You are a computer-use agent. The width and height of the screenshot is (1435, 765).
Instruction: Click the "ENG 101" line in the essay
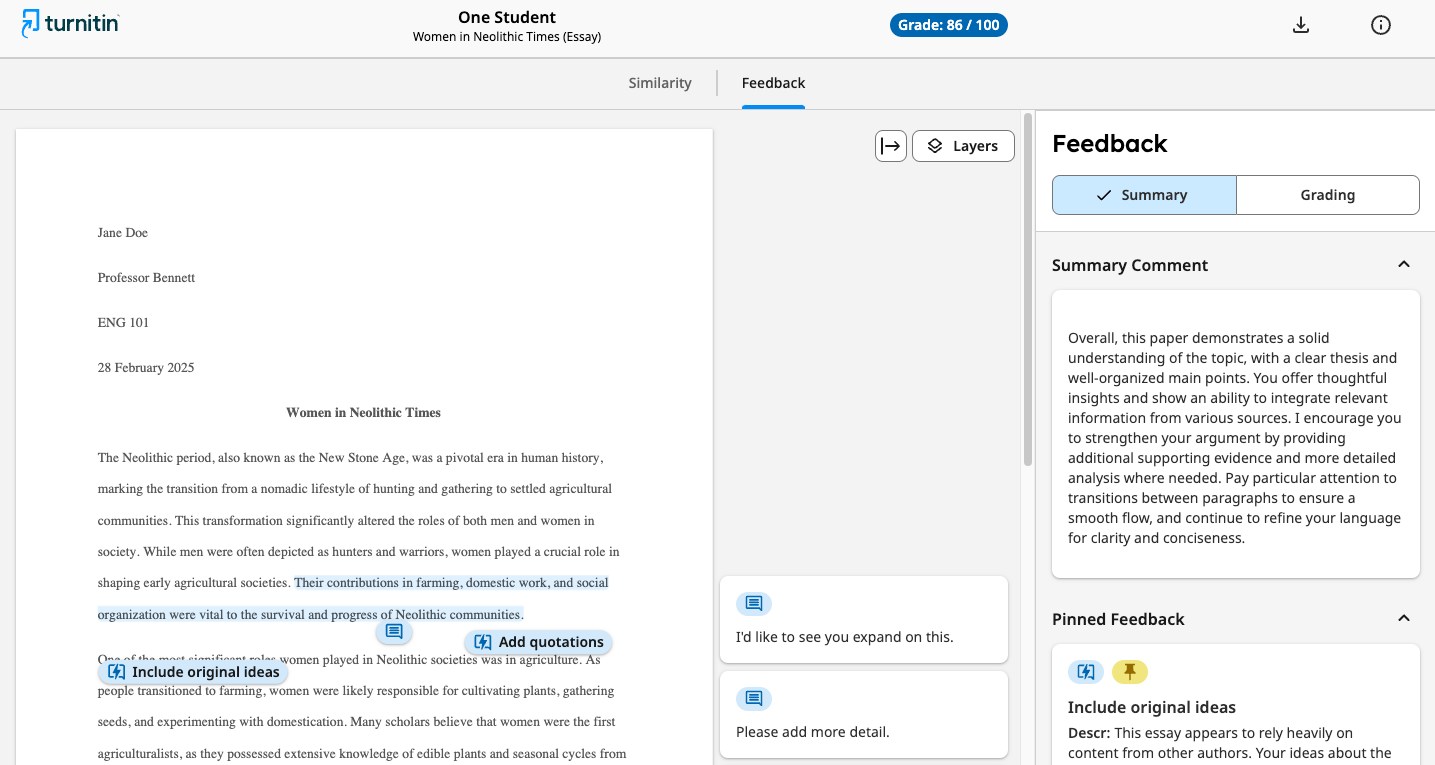click(x=123, y=323)
